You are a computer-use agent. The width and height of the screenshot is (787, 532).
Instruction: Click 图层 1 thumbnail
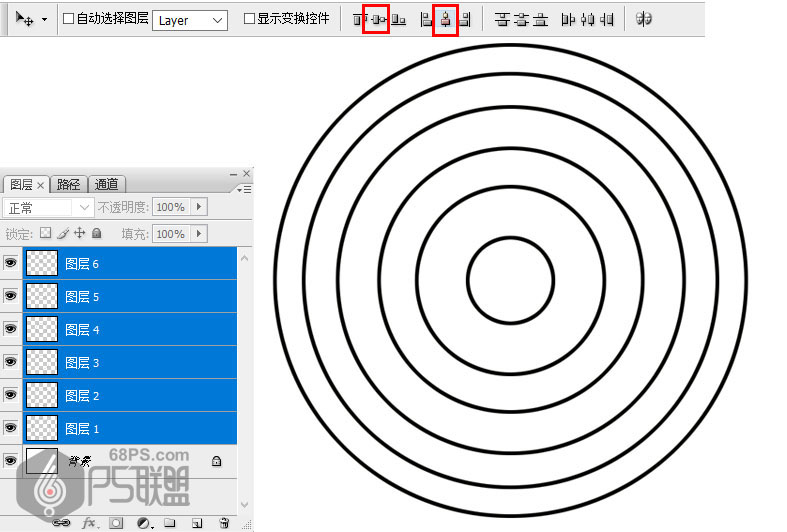[x=42, y=428]
